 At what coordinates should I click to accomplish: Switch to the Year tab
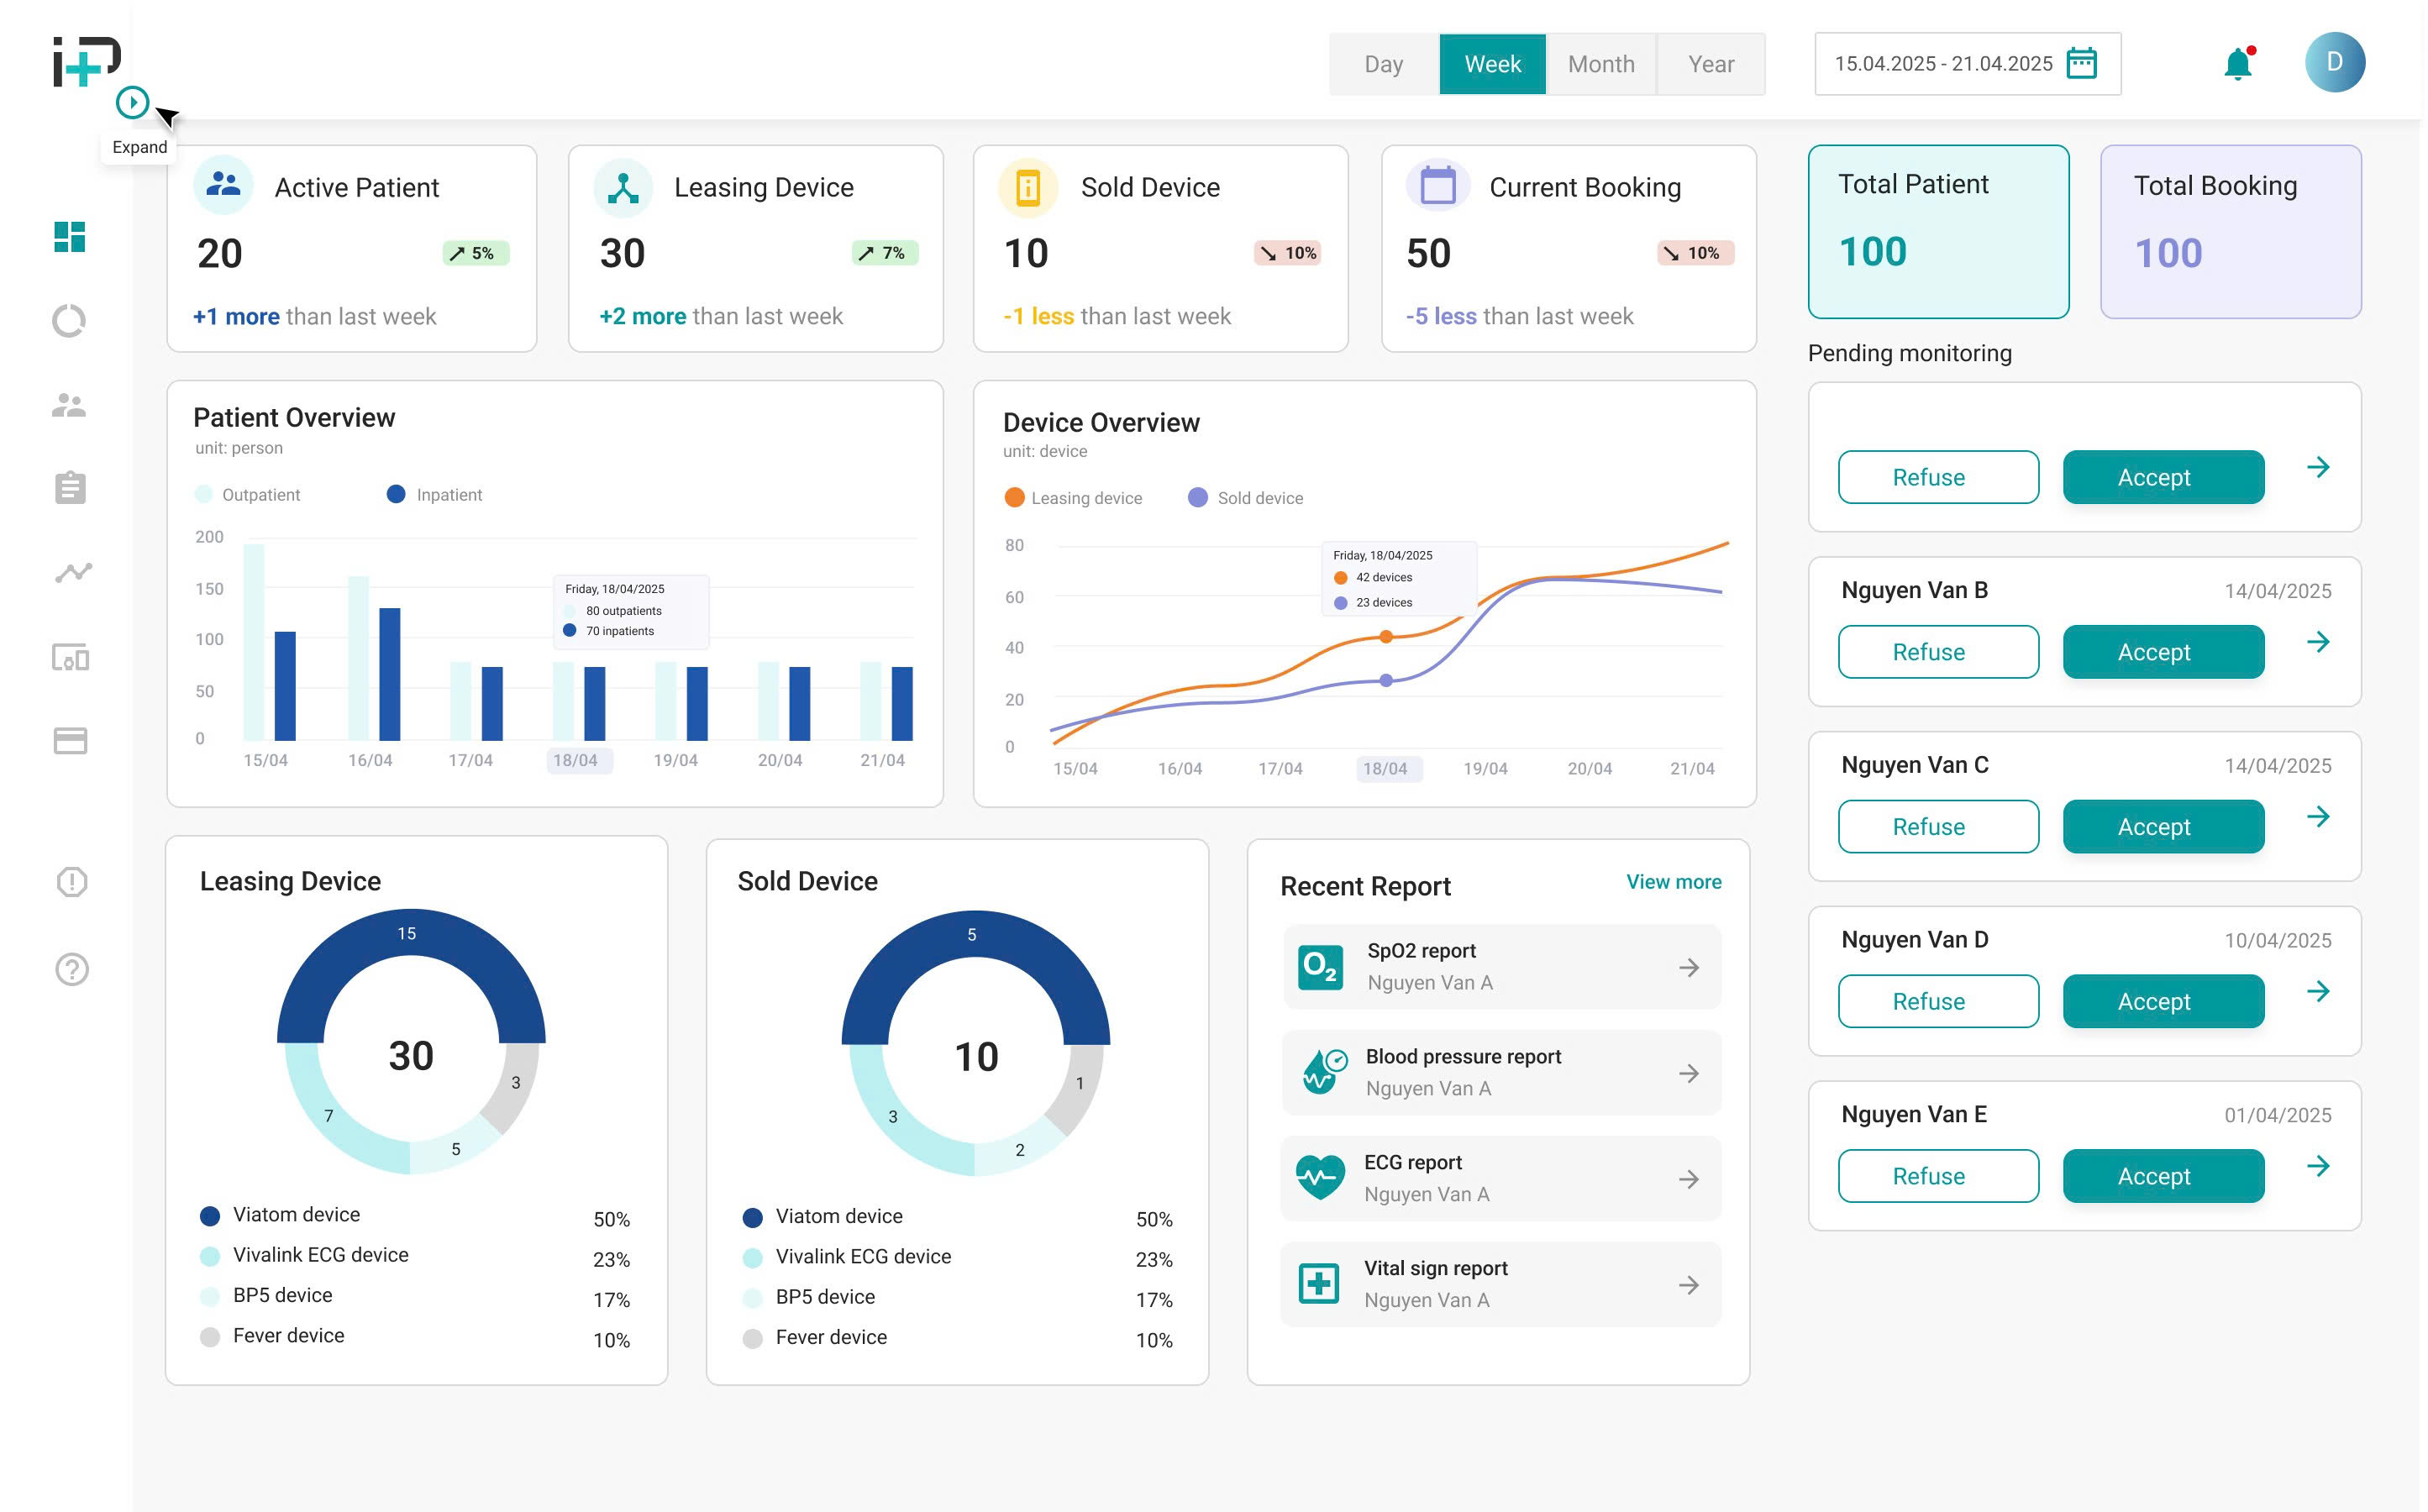(x=1710, y=64)
